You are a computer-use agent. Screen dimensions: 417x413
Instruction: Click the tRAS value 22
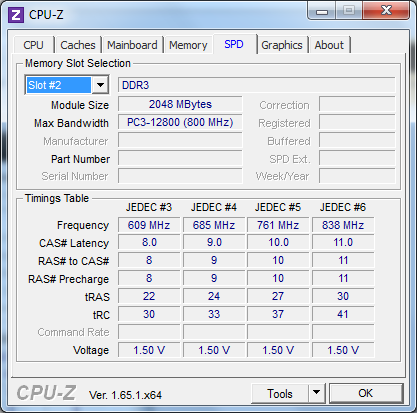click(x=149, y=296)
